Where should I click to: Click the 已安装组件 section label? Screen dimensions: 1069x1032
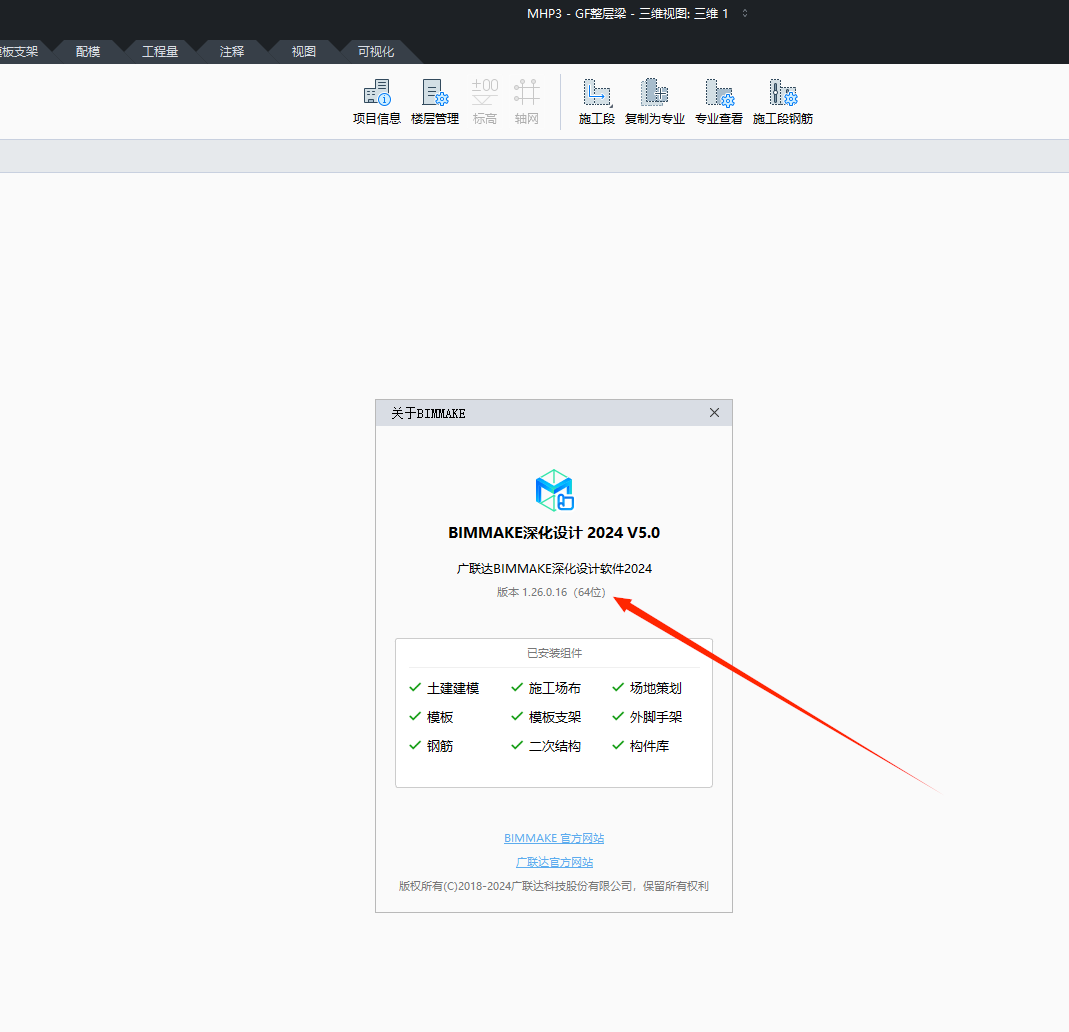coord(554,653)
